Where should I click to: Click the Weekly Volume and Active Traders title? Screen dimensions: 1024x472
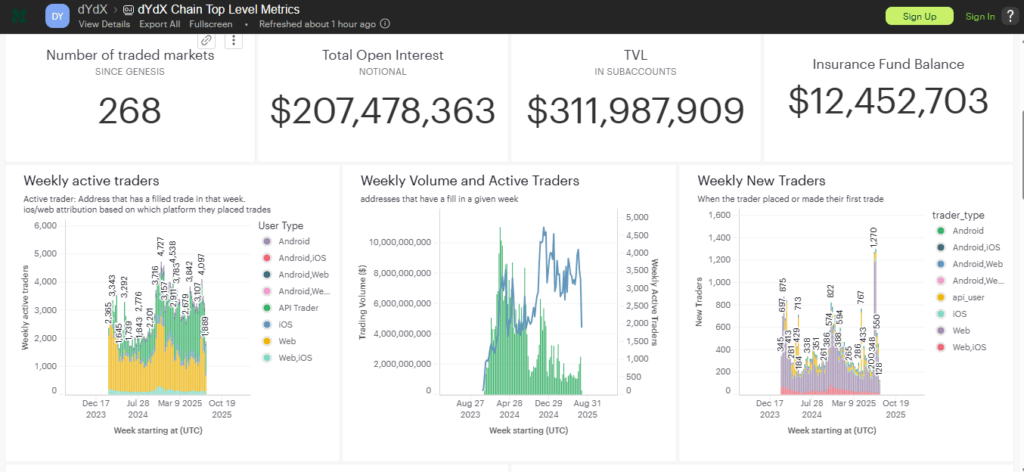(x=470, y=180)
